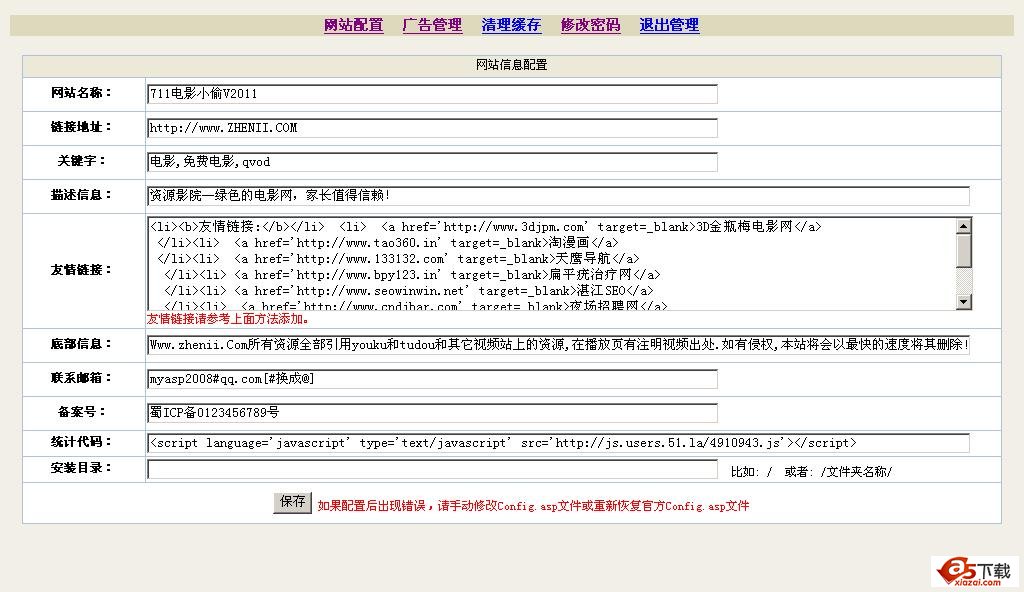Click the 联系邮箱 email field
The height and width of the screenshot is (592, 1024).
(x=432, y=379)
